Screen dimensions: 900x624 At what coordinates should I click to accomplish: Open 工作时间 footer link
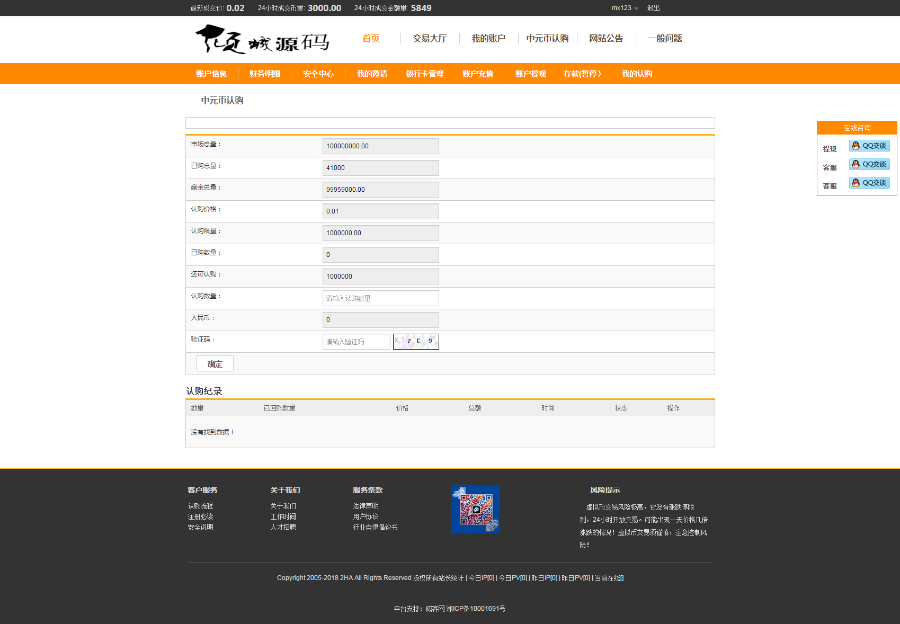pos(283,517)
